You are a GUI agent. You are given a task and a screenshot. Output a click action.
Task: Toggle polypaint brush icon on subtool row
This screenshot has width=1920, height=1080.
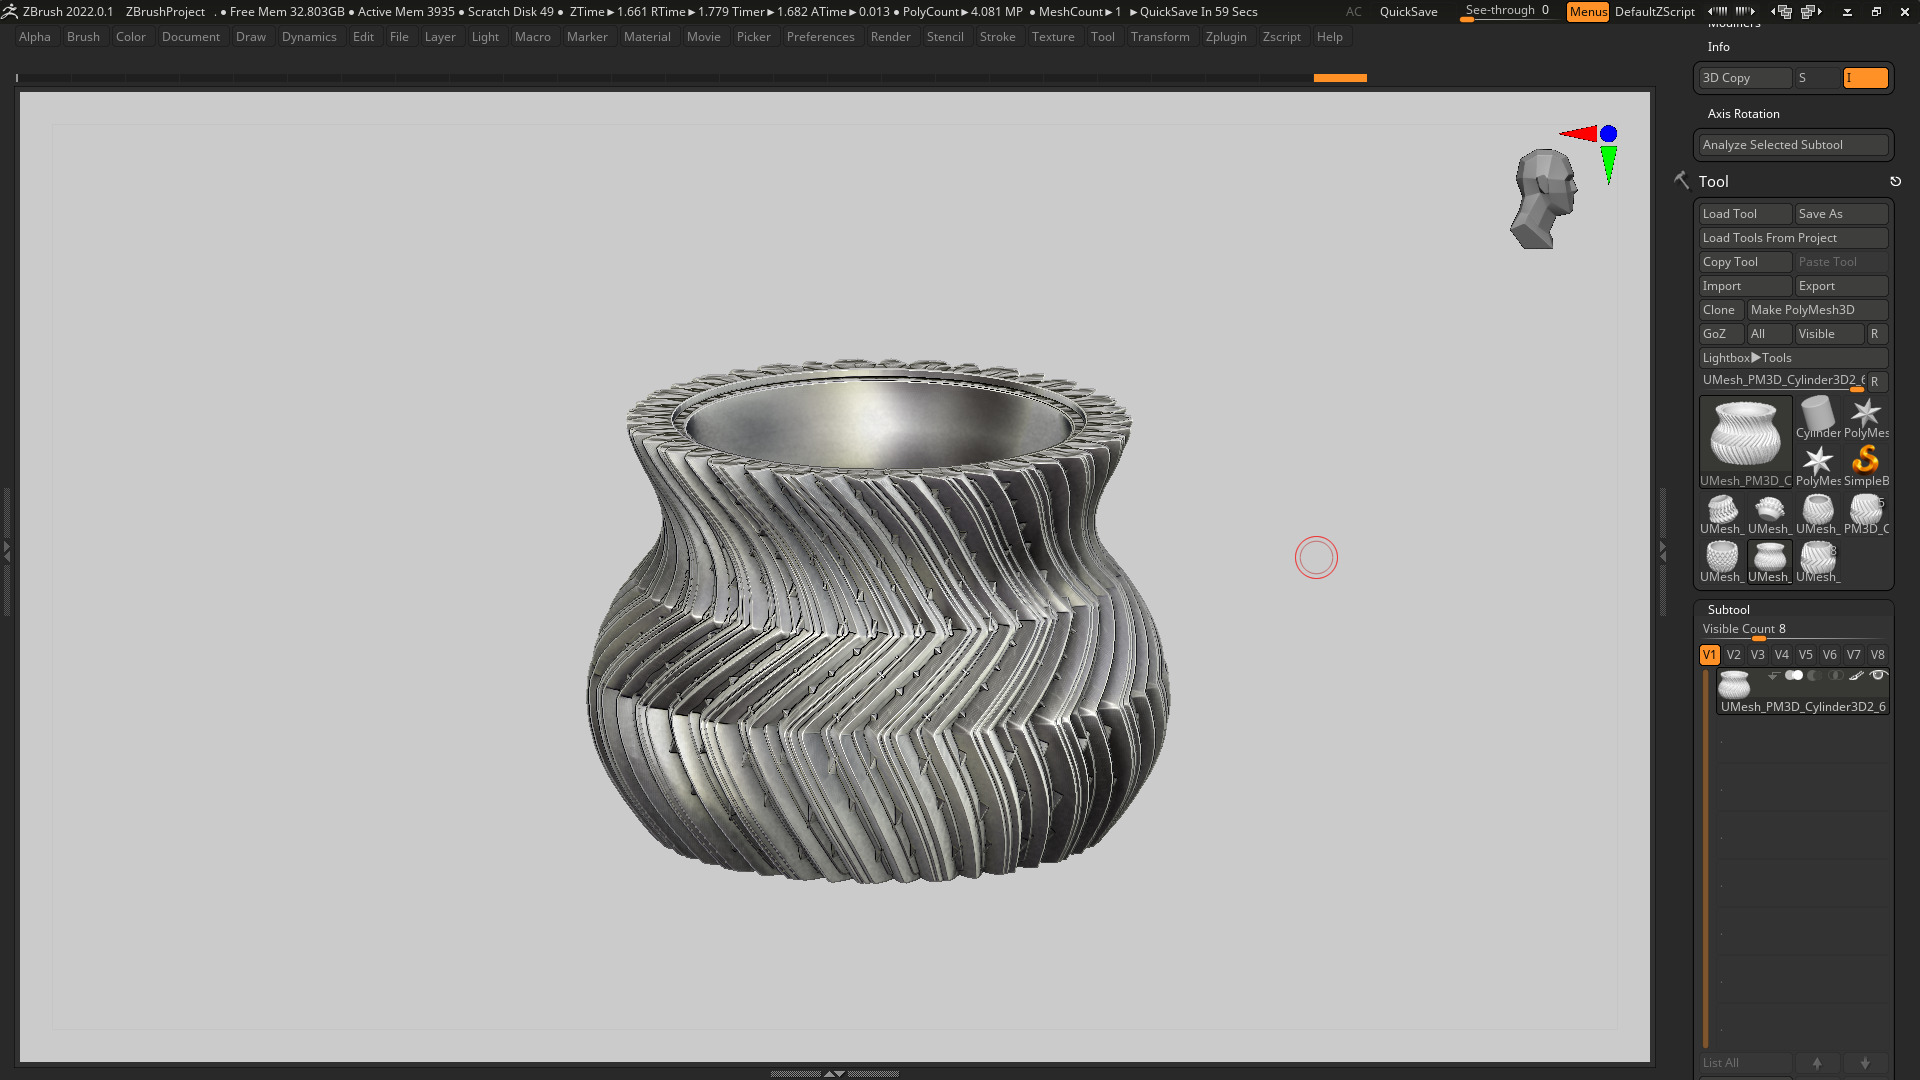pos(1857,676)
